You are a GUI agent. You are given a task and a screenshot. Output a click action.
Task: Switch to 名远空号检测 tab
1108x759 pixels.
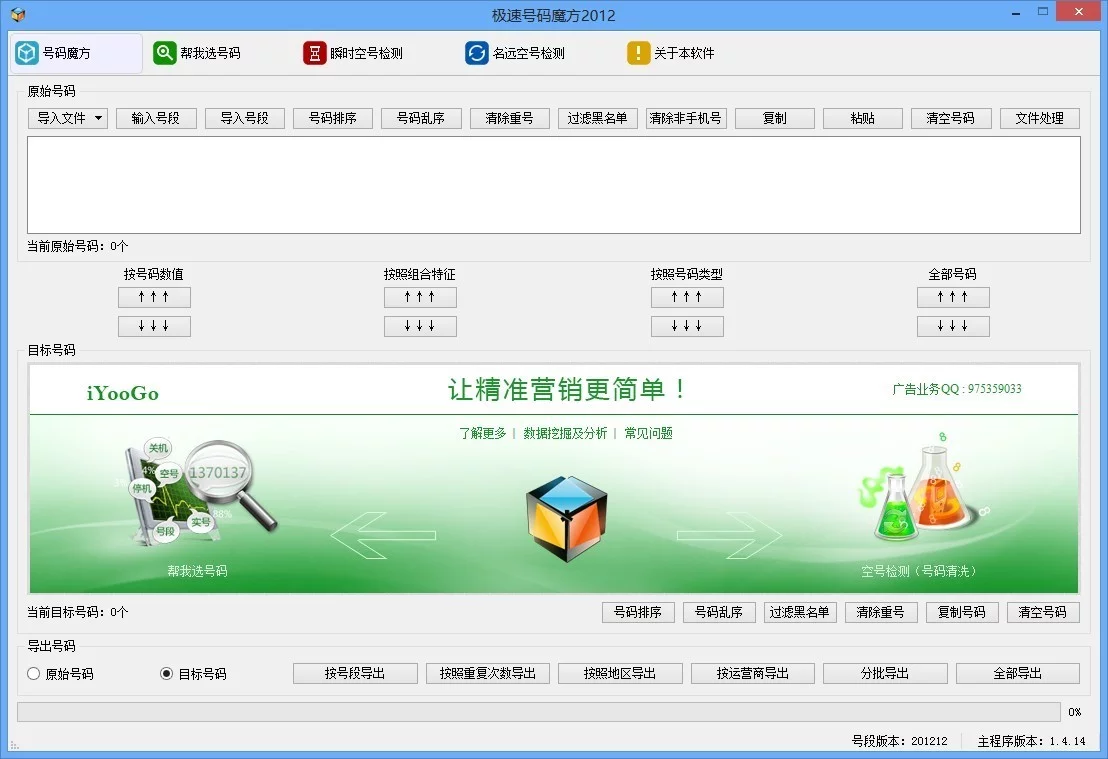pos(515,53)
